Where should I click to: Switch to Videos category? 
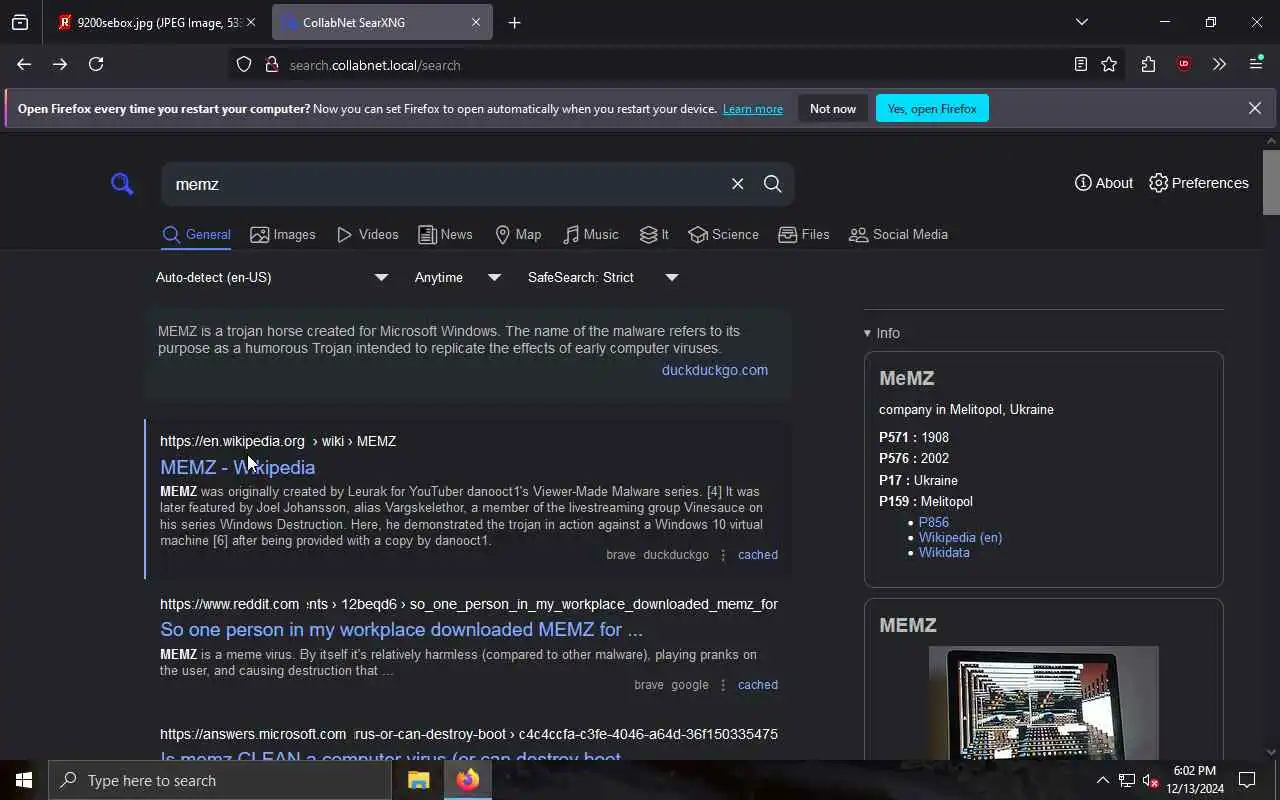367,235
